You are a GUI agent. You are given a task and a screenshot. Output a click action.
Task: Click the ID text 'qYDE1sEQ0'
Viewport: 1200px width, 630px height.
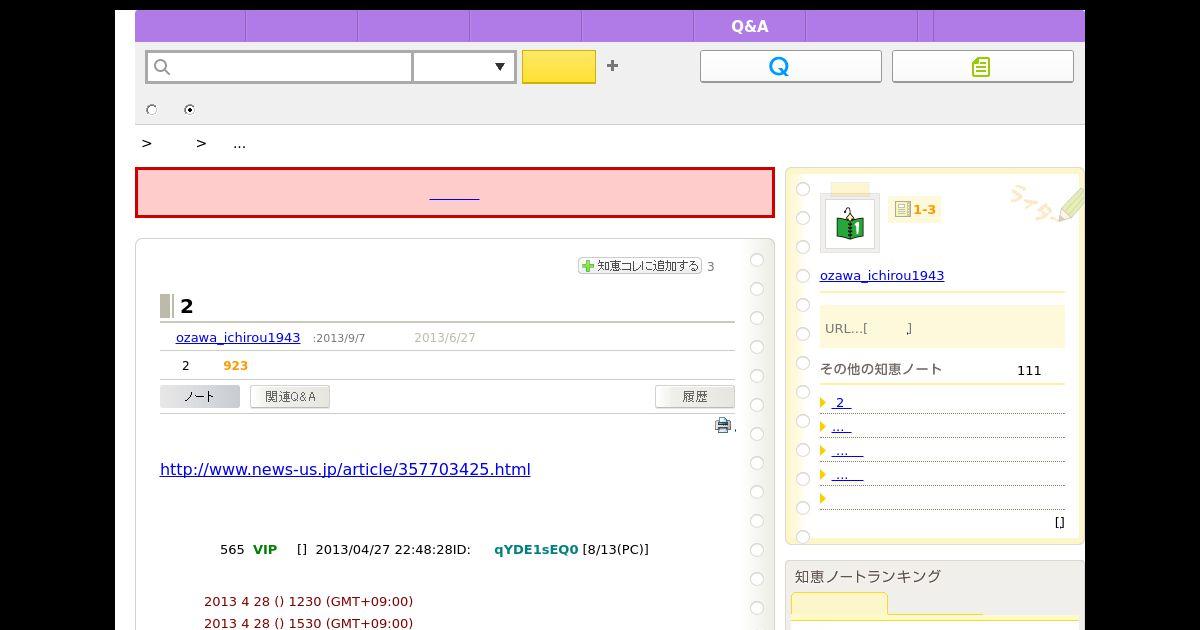pyautogui.click(x=536, y=549)
